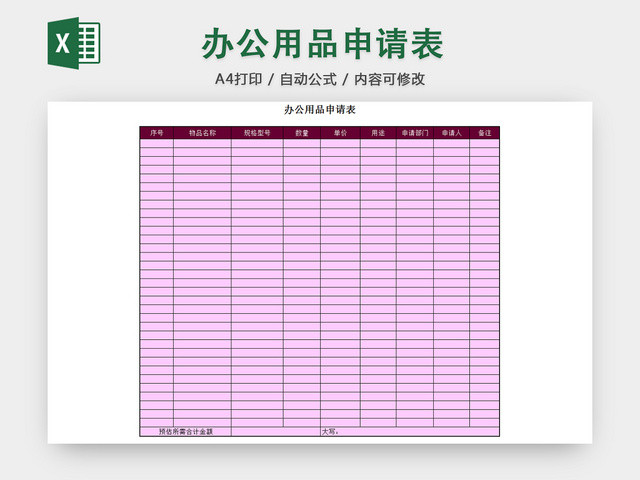The width and height of the screenshot is (640, 480).
Task: Select the 数量 column header
Action: pos(302,133)
